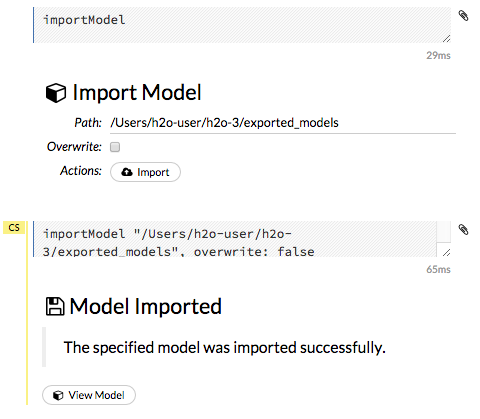Click paperclip icon beside first importModel cell
Screen dimensions: 480x419
click(463, 16)
